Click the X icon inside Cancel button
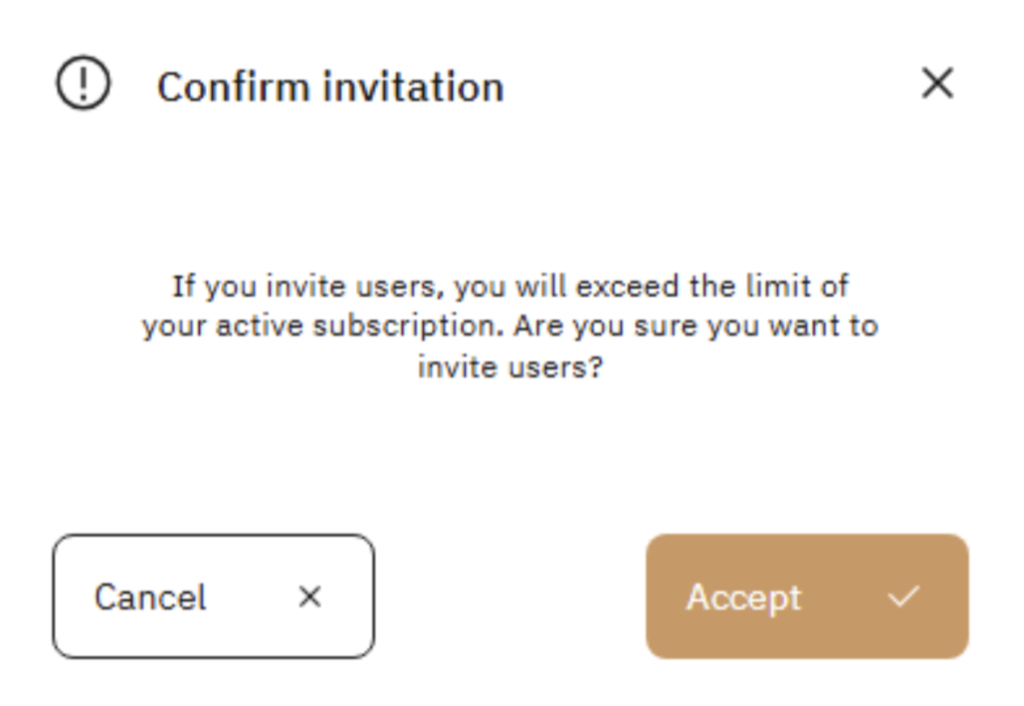1024x706 pixels. [310, 597]
